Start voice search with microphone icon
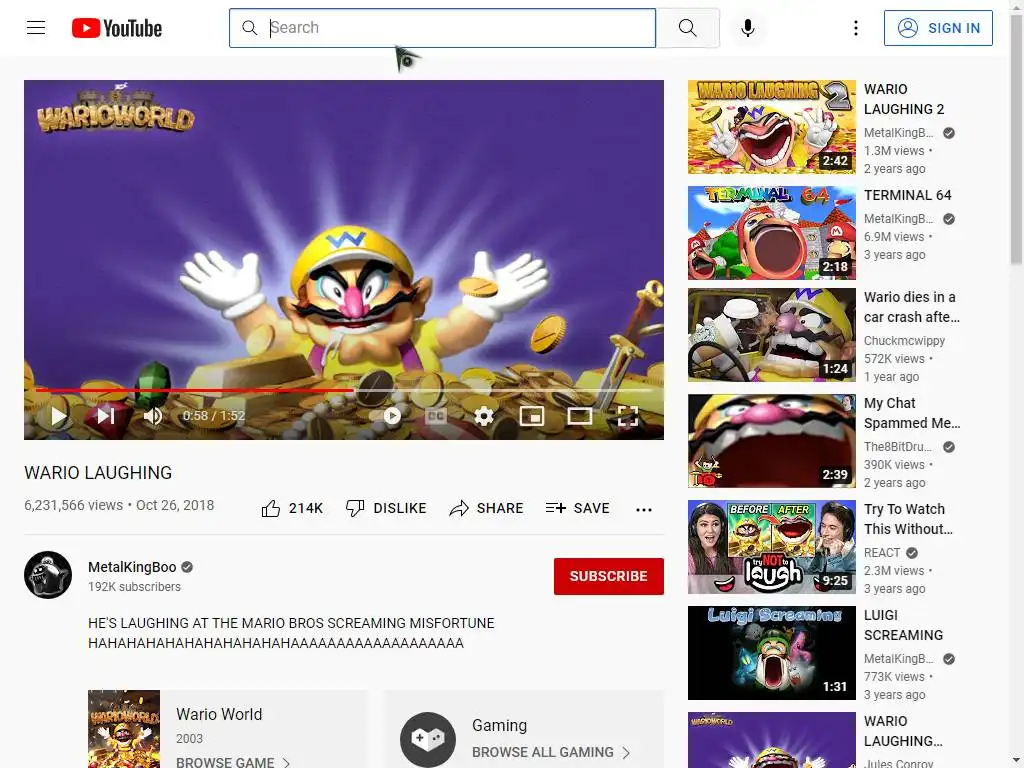The height and width of the screenshot is (768, 1024). point(748,27)
